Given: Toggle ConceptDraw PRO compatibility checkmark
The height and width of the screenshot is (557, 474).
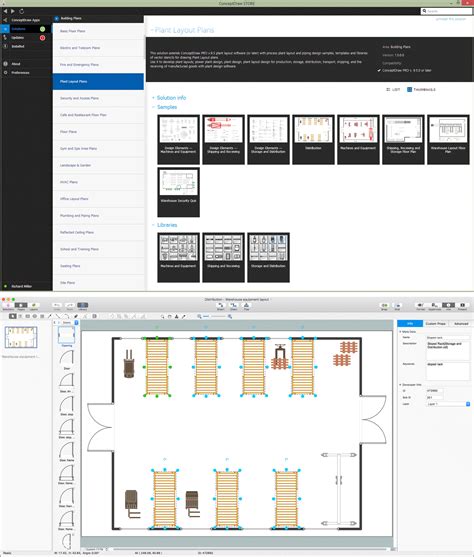Looking at the screenshot, I should pos(379,70).
